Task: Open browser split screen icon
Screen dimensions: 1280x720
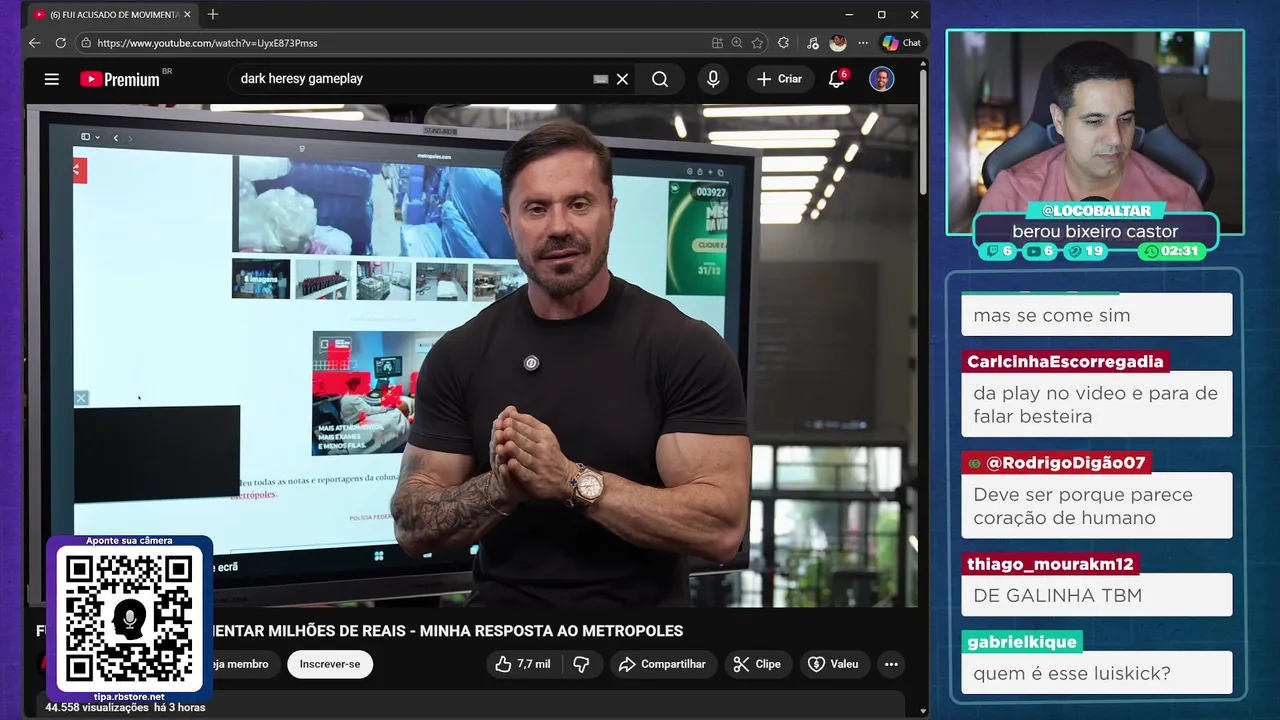Action: (x=717, y=43)
